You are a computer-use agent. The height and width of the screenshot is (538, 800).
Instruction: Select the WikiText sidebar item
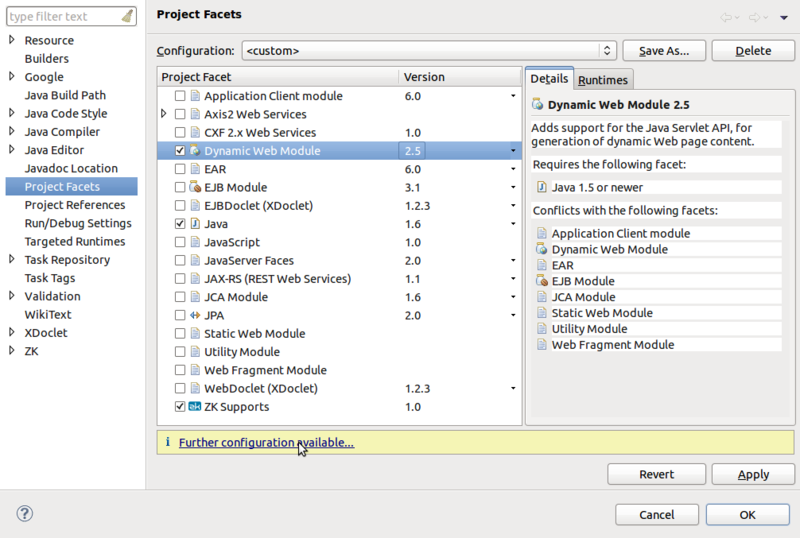tap(48, 314)
